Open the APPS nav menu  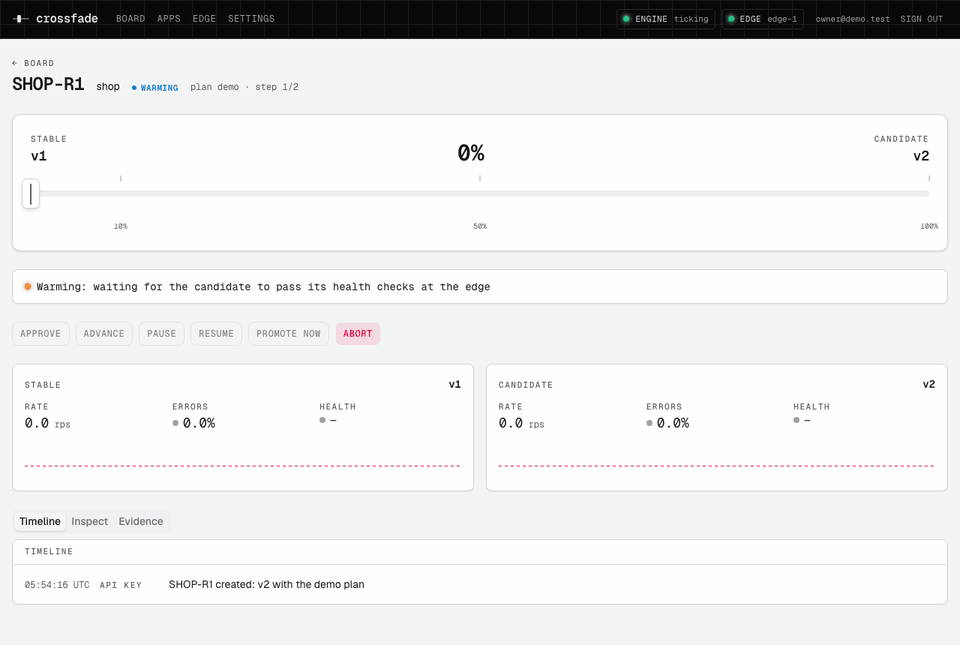168,19
